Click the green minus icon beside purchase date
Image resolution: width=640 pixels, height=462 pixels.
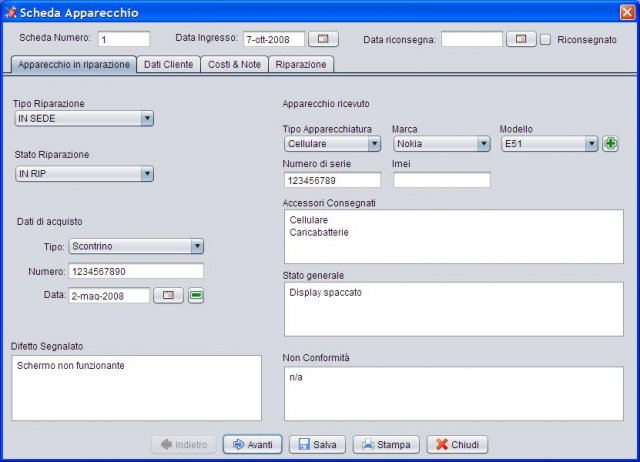tap(196, 295)
